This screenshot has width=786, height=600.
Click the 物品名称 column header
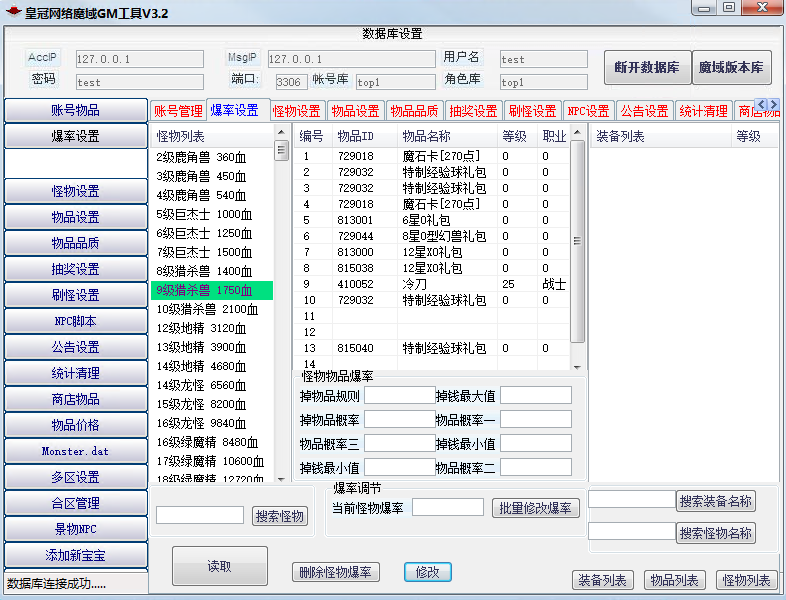tap(426, 136)
